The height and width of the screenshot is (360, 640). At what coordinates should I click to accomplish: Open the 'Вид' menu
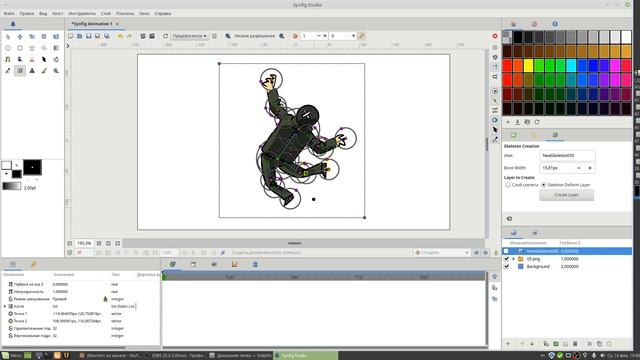pyautogui.click(x=43, y=13)
